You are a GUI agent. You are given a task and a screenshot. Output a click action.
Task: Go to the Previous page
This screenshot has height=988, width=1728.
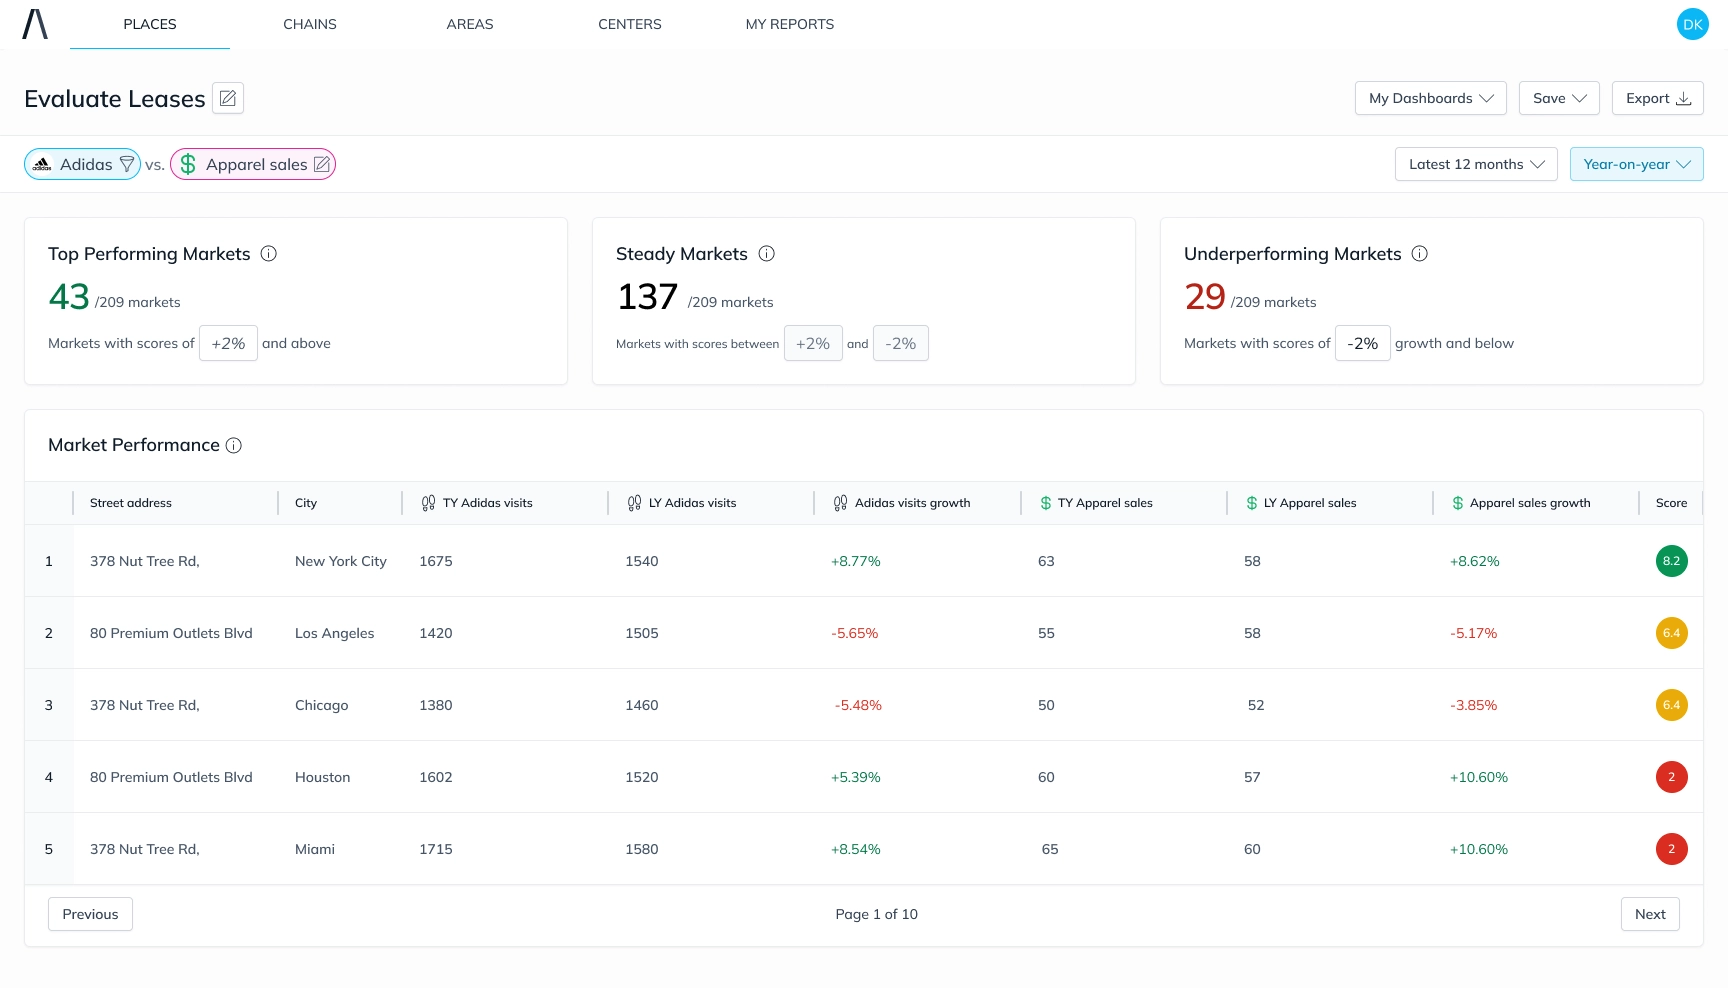90,914
